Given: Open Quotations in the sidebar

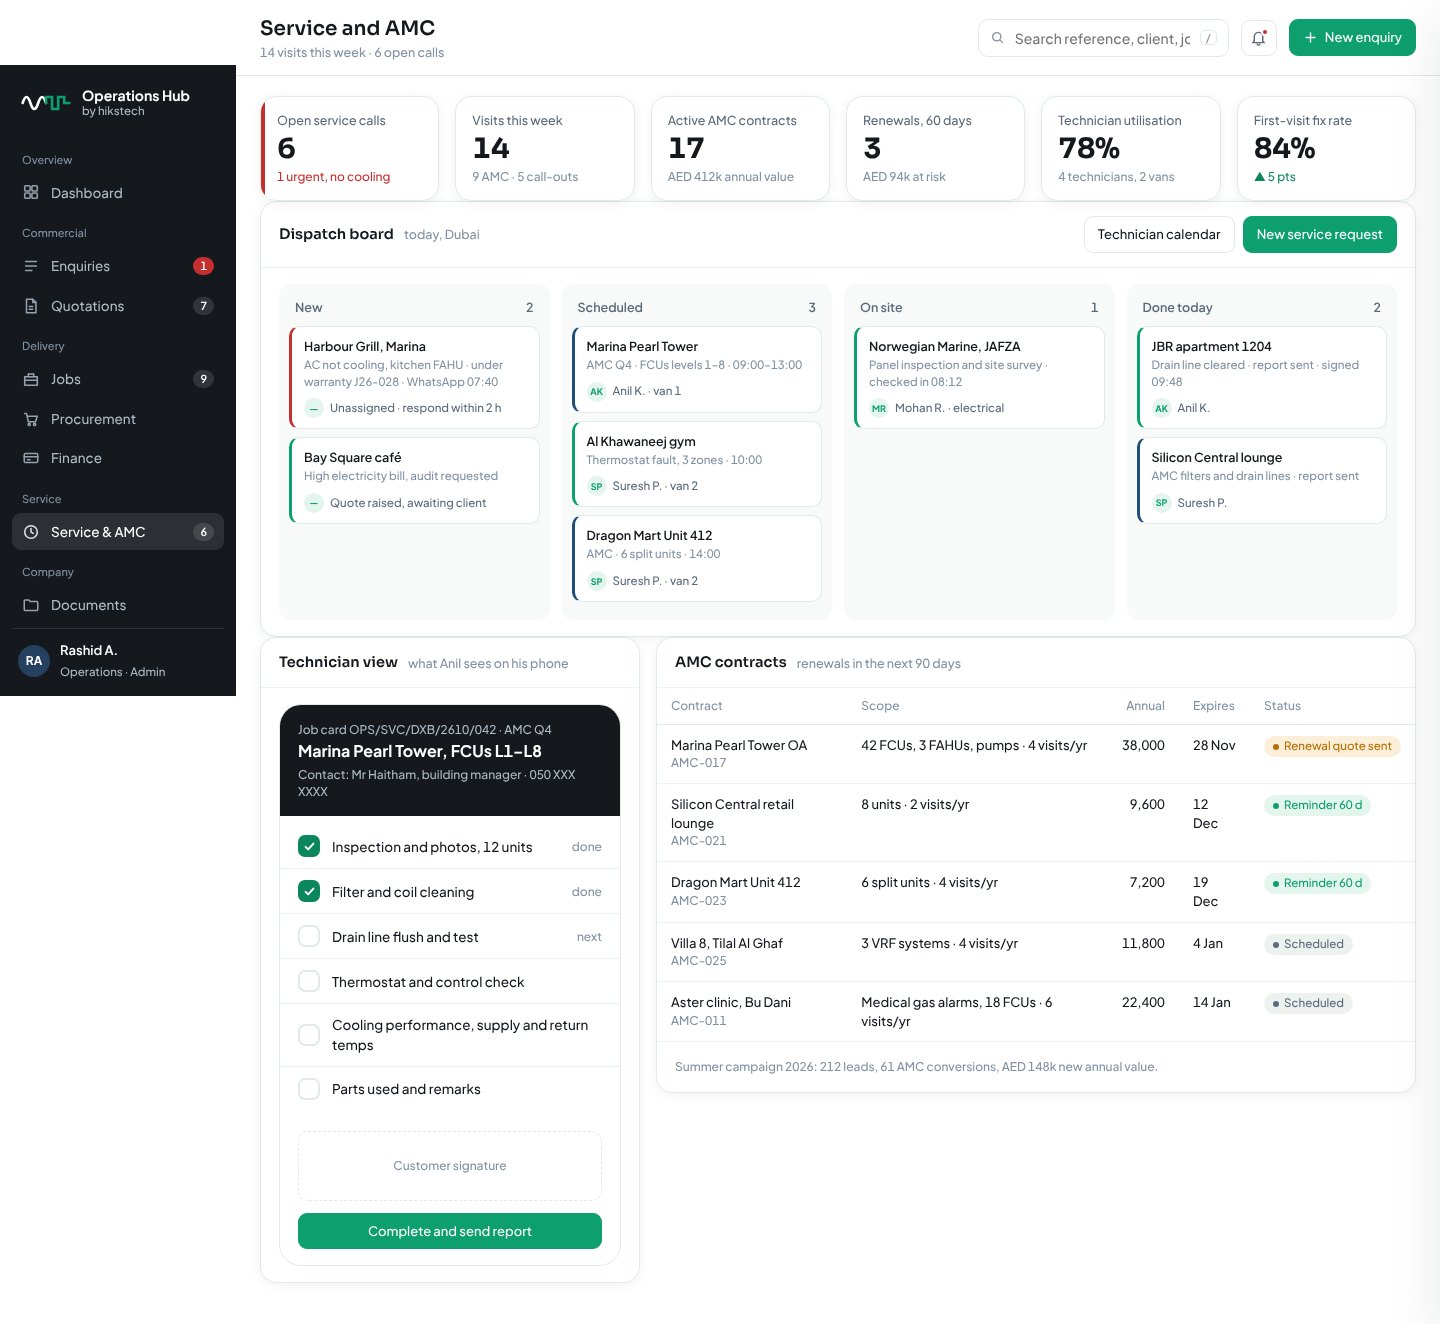Looking at the screenshot, I should pos(118,306).
